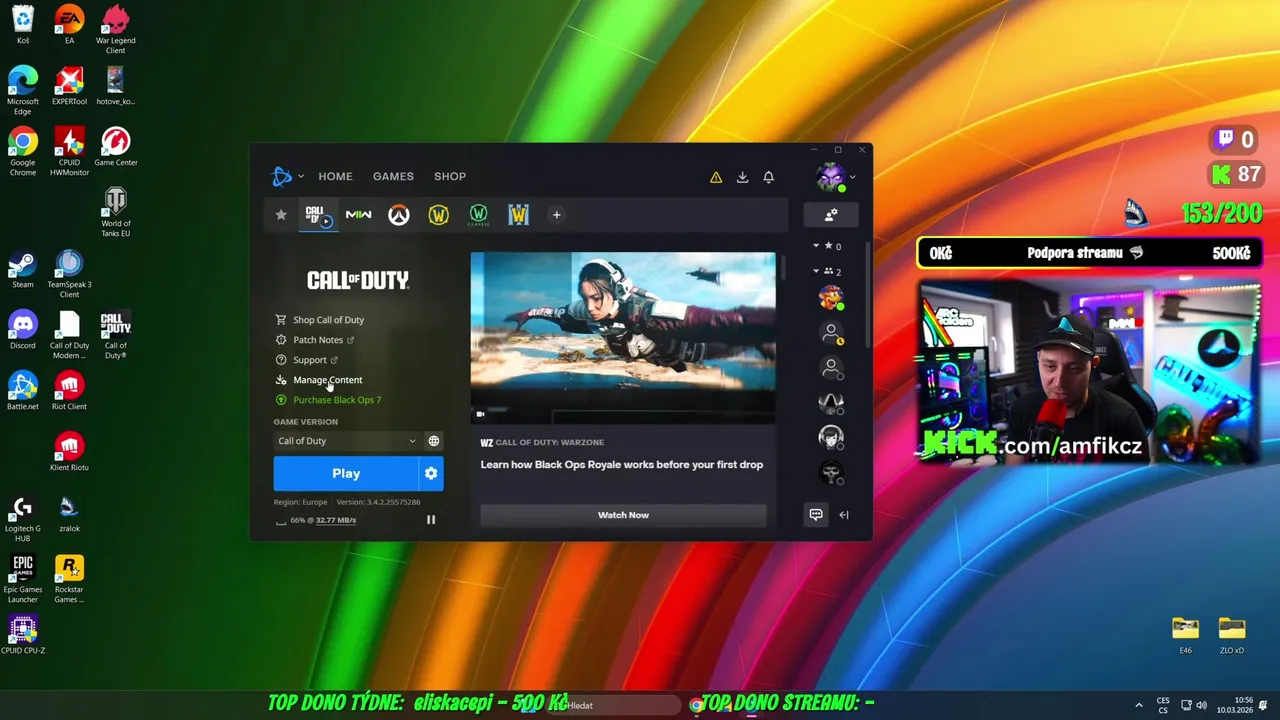The height and width of the screenshot is (720, 1280).
Task: Open the downloads icon in the header
Action: pyautogui.click(x=742, y=177)
